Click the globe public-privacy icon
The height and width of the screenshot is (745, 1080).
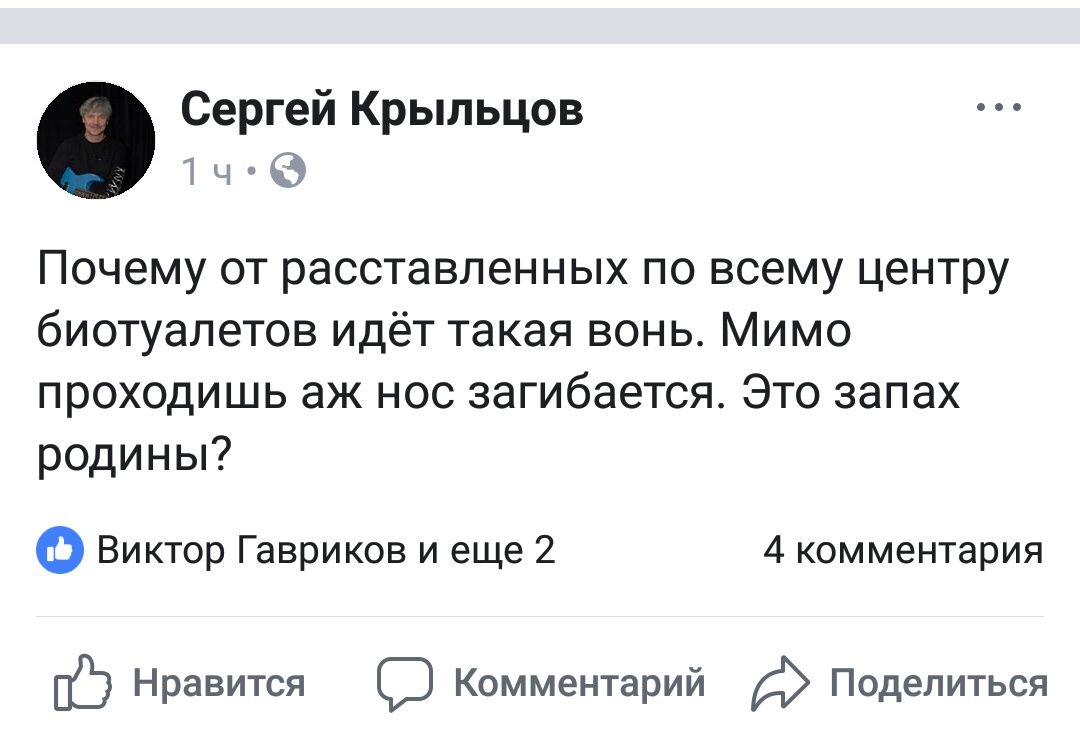[x=288, y=173]
